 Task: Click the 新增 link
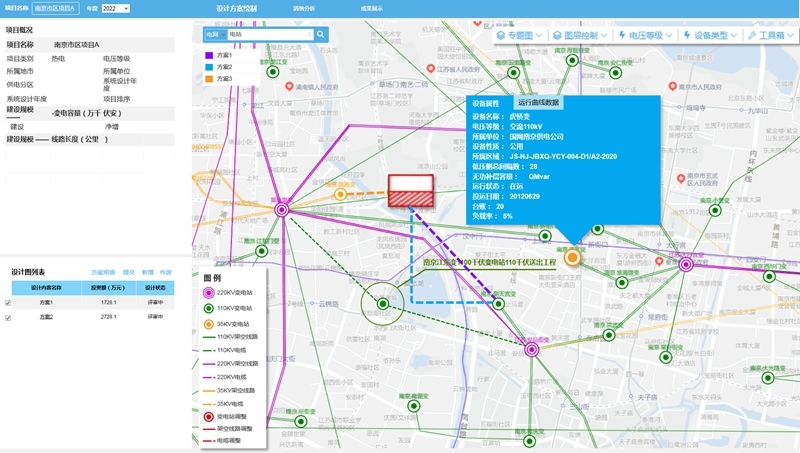tap(147, 272)
